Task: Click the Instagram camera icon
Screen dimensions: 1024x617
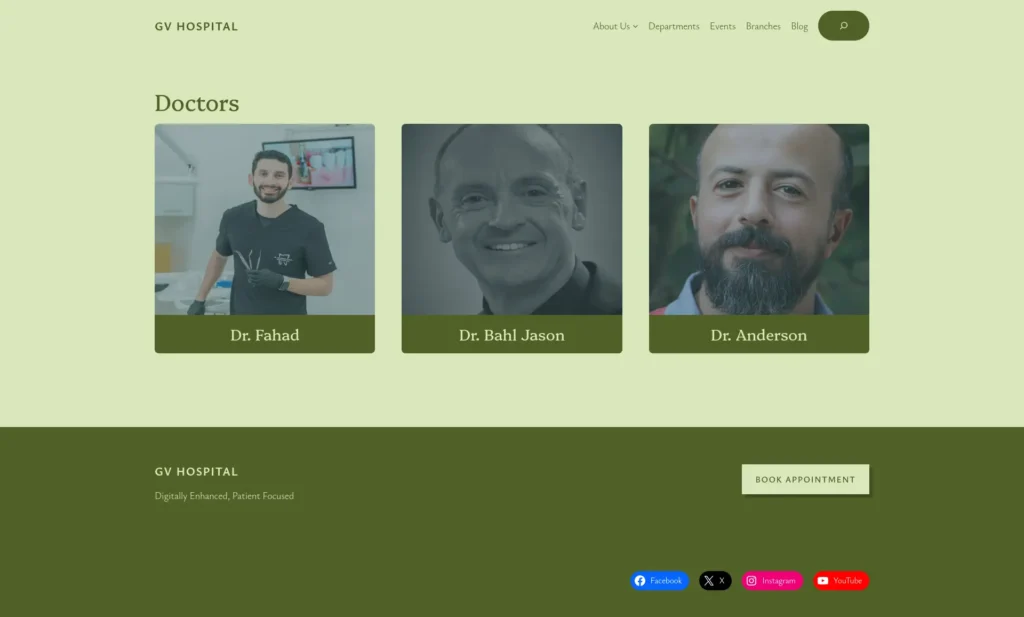Action: 751,580
